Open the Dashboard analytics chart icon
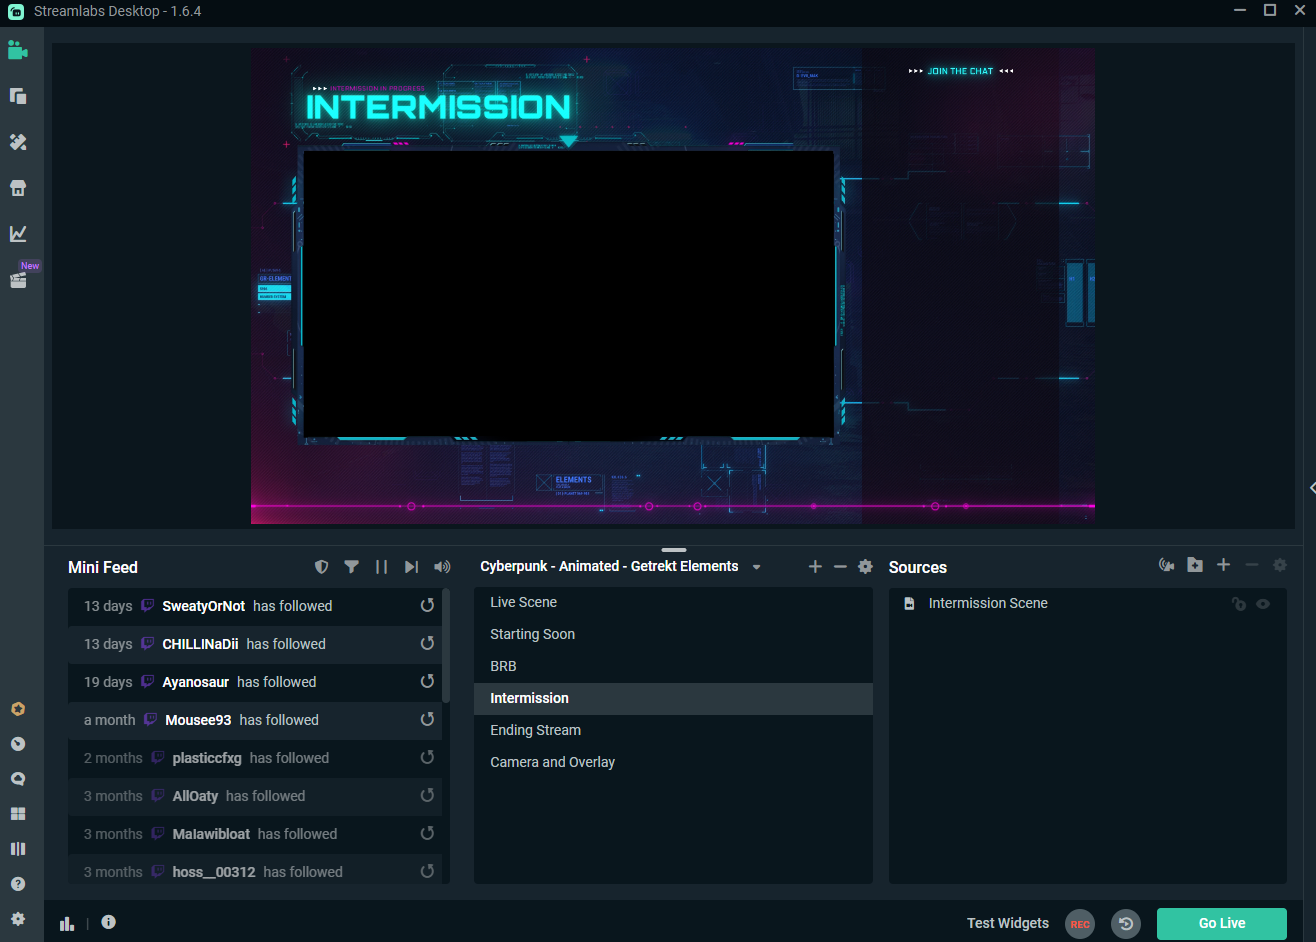 pos(17,234)
